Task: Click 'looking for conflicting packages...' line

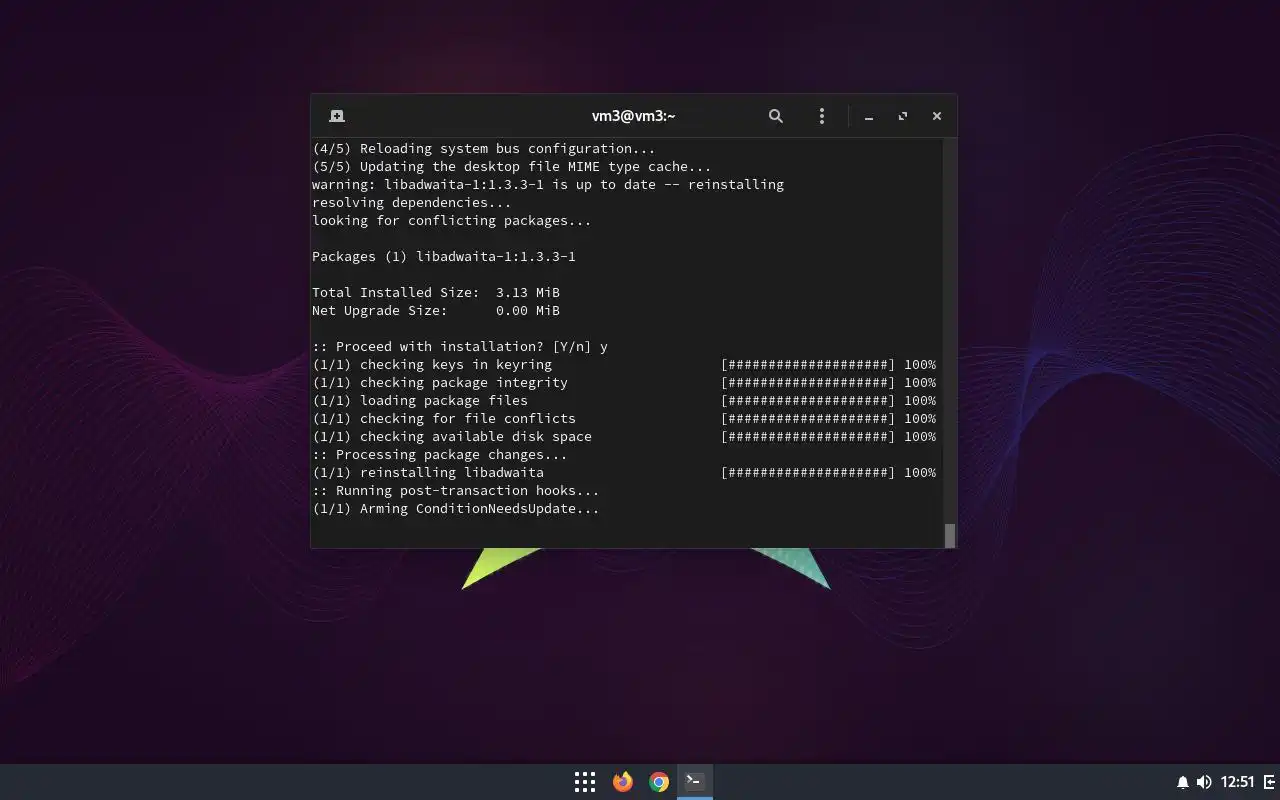Action: [x=452, y=220]
